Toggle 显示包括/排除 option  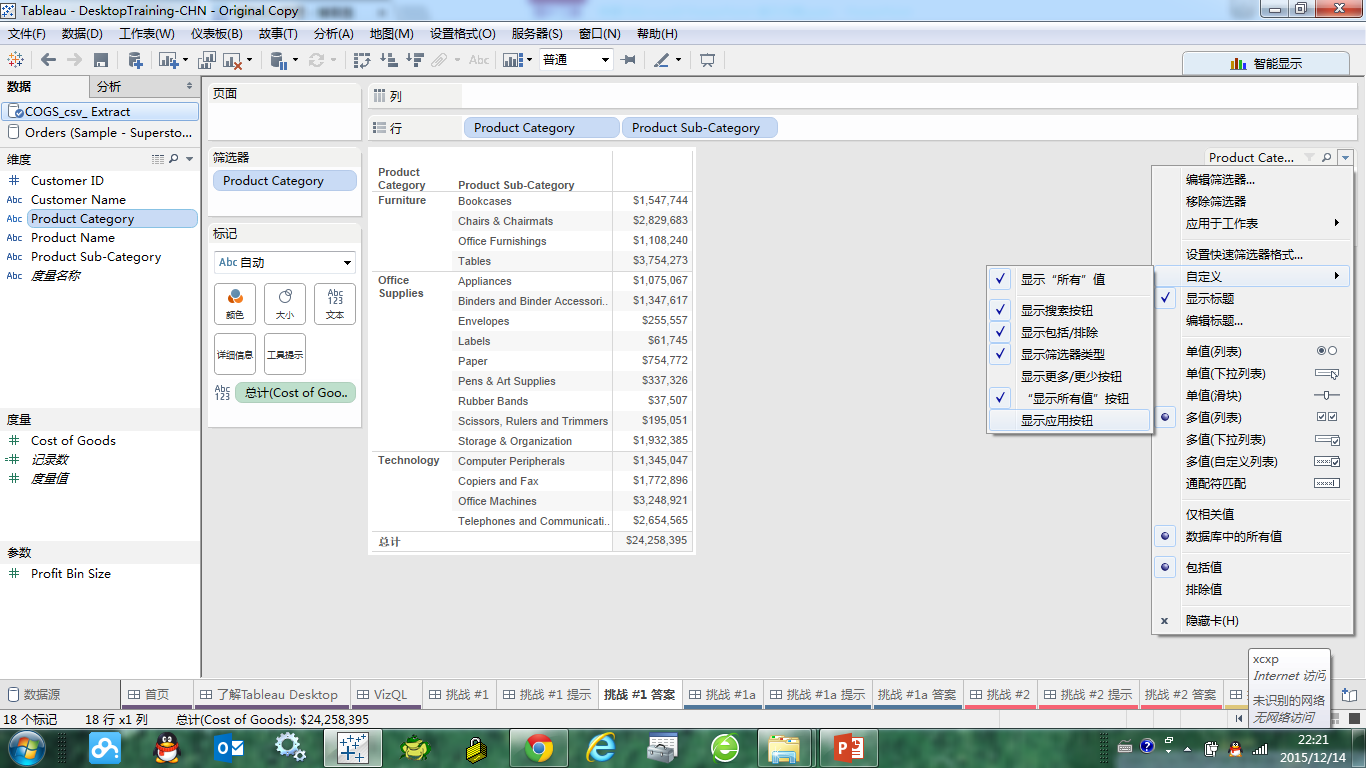pyautogui.click(x=1068, y=333)
